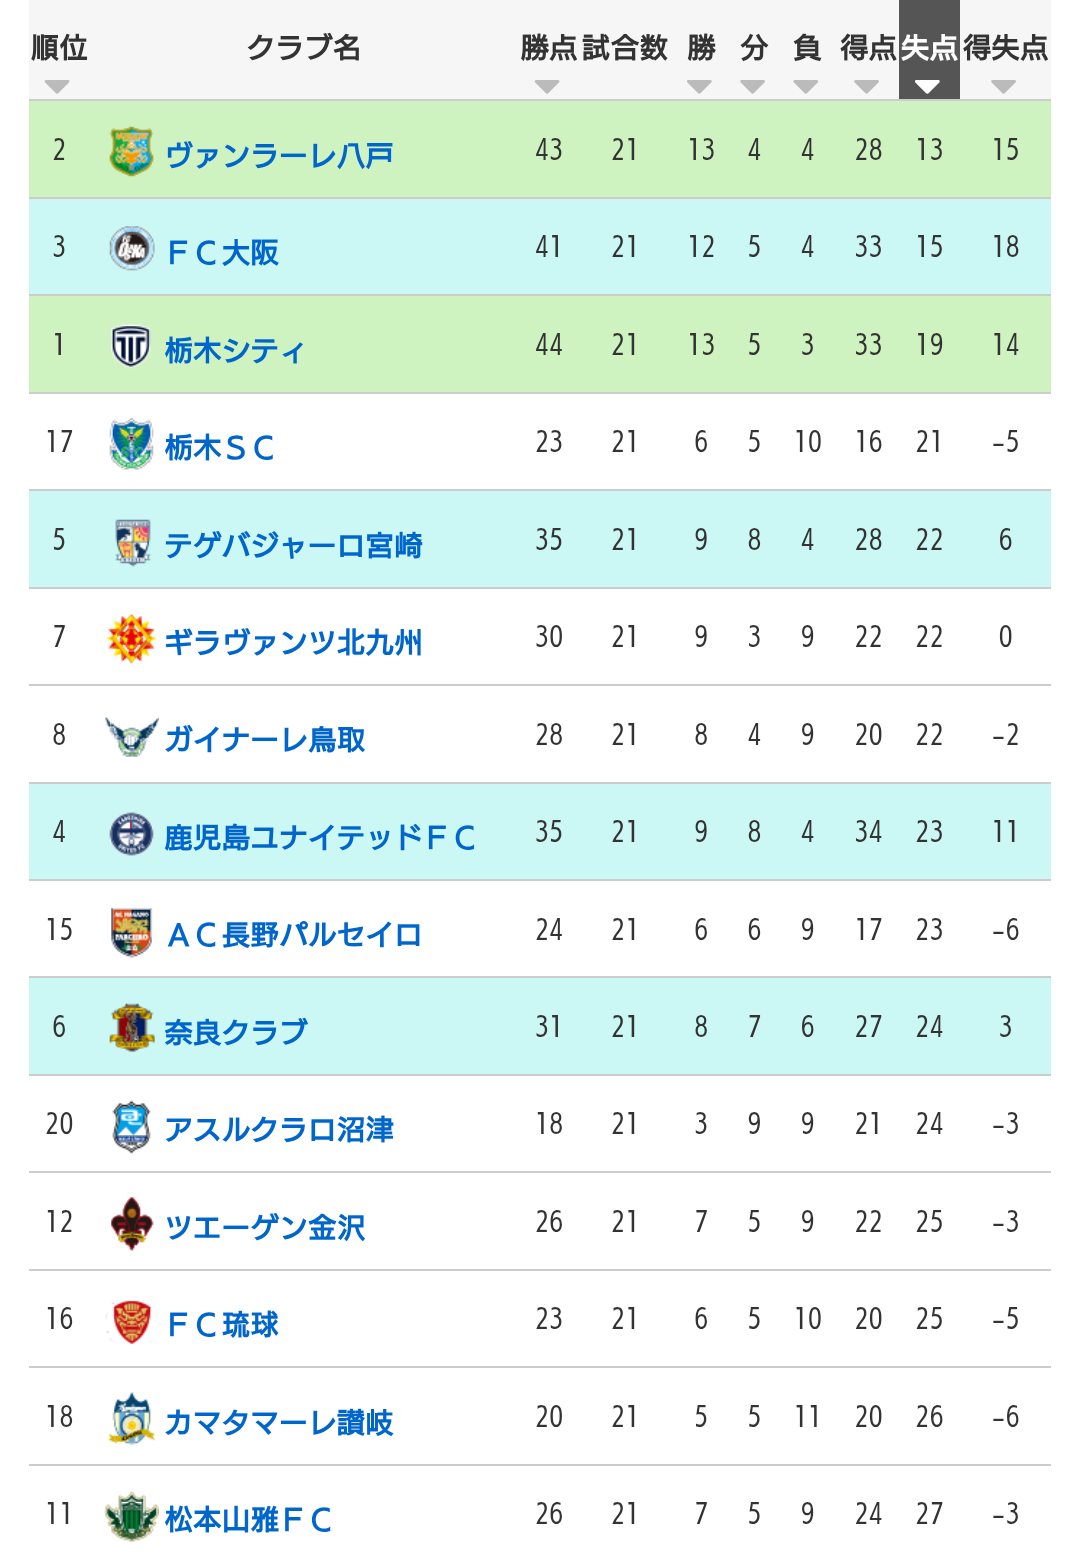Select the 試合数 column header
This screenshot has height=1556, width=1077.
click(625, 47)
